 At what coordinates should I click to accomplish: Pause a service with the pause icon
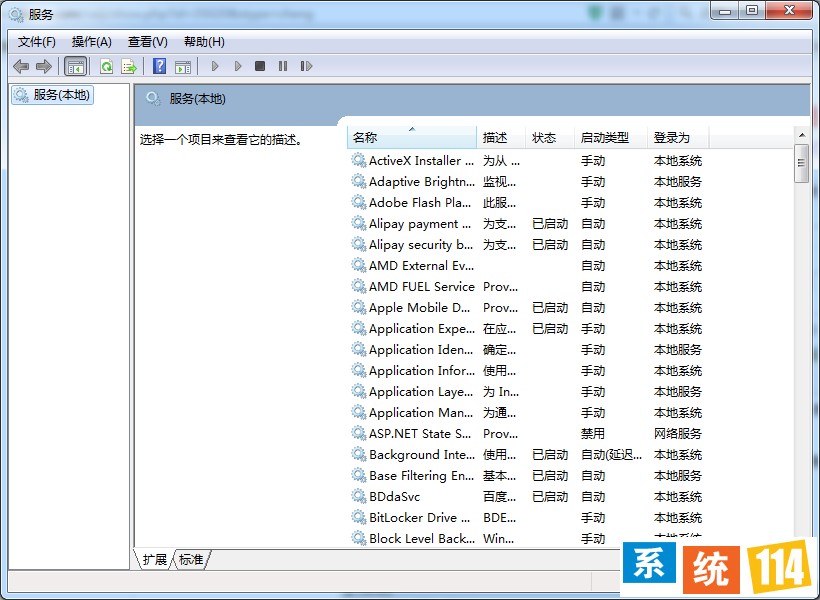[x=283, y=66]
